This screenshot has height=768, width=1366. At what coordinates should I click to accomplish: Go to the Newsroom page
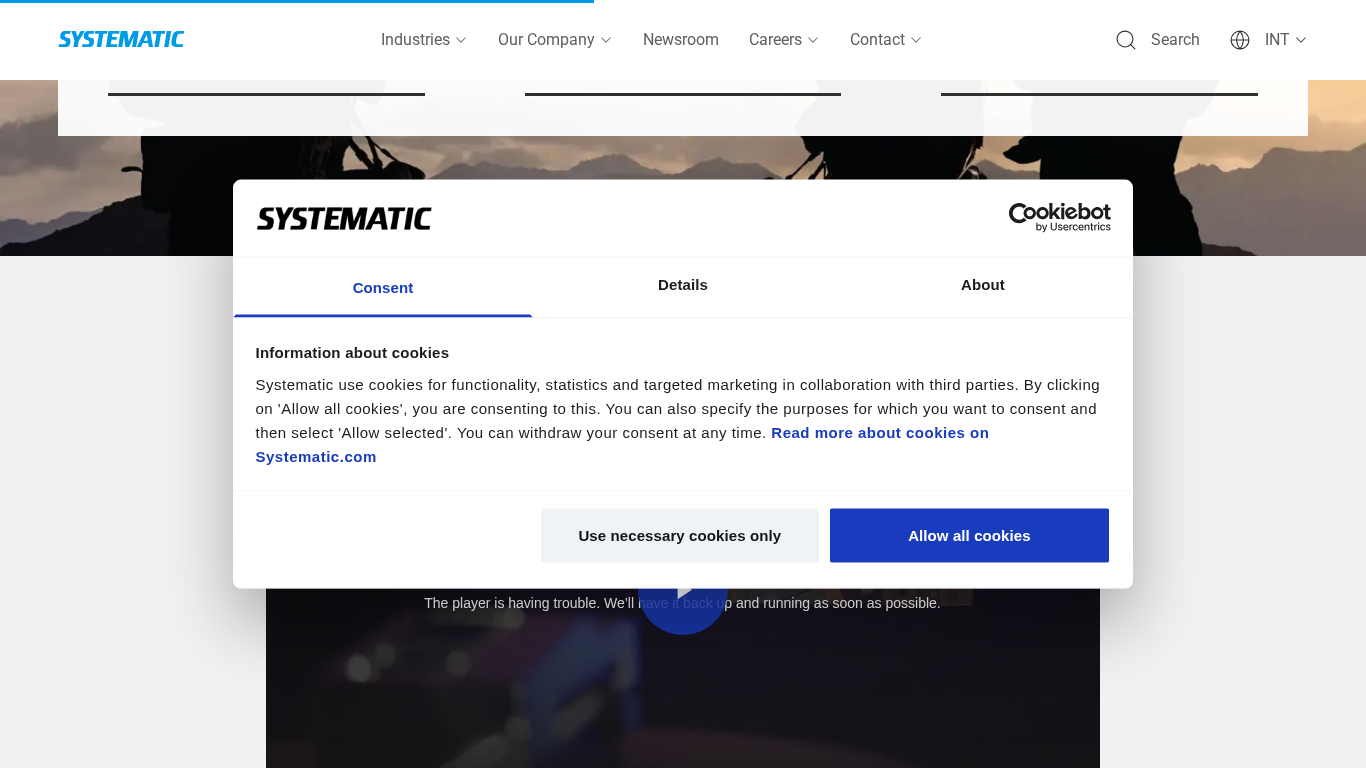point(681,40)
